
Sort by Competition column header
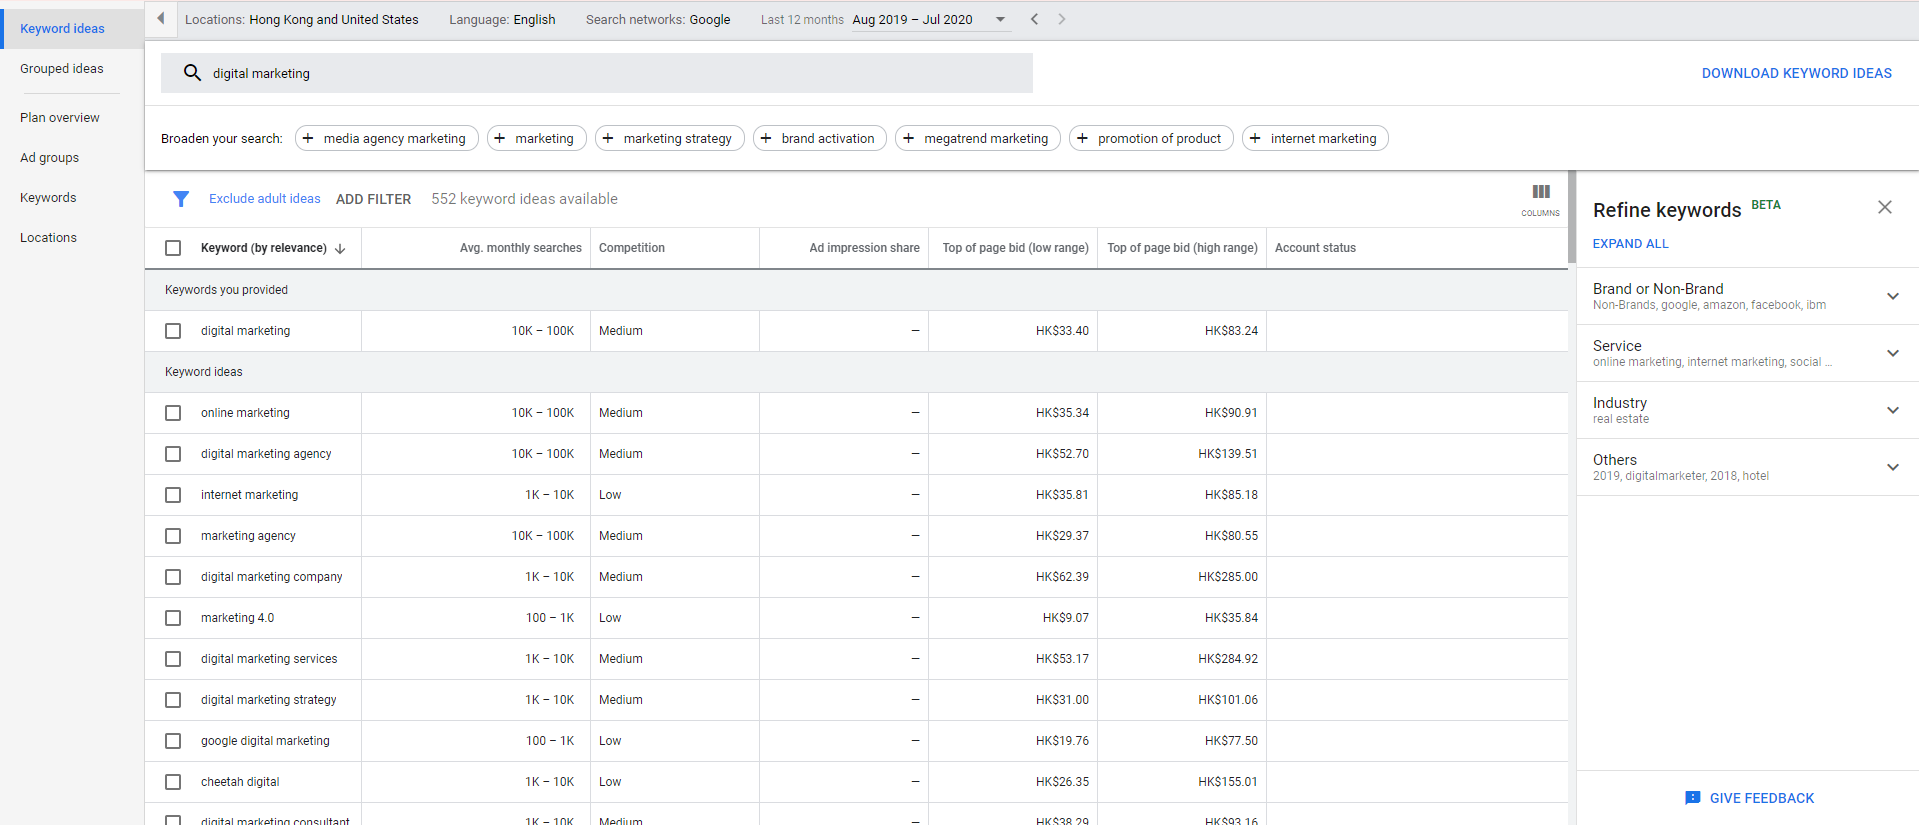(632, 248)
